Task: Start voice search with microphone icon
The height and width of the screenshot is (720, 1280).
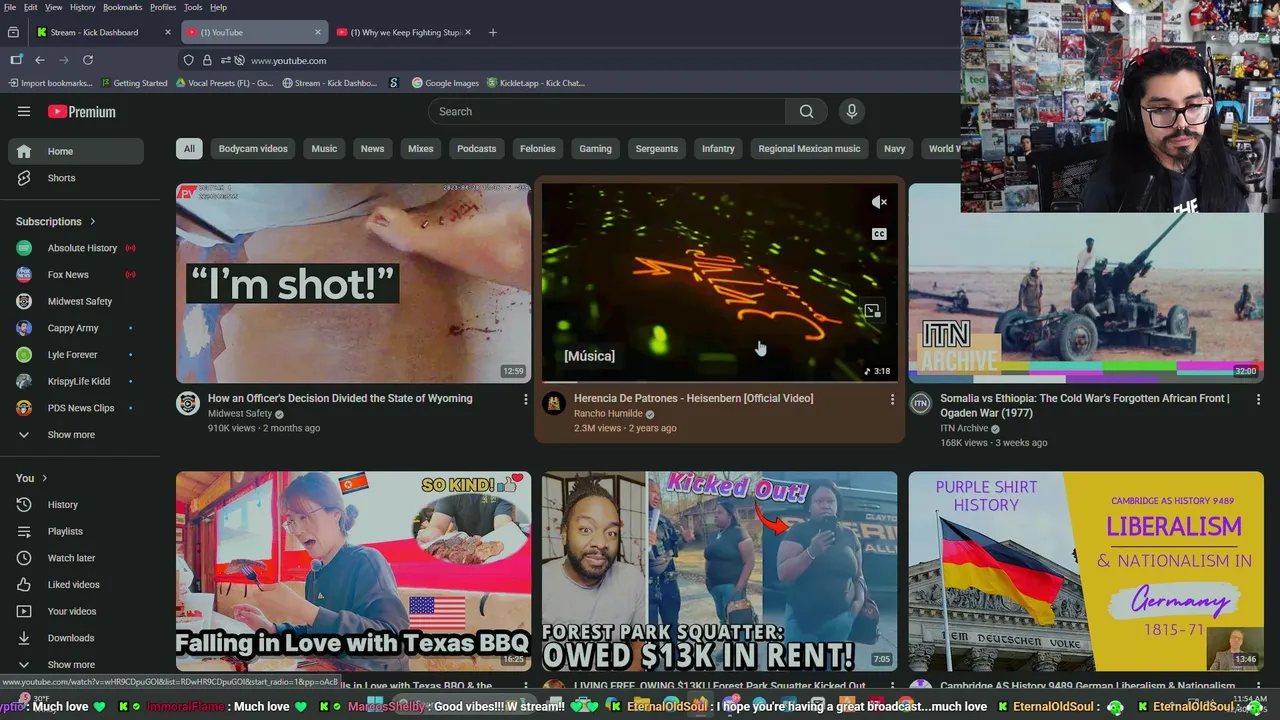Action: click(852, 112)
